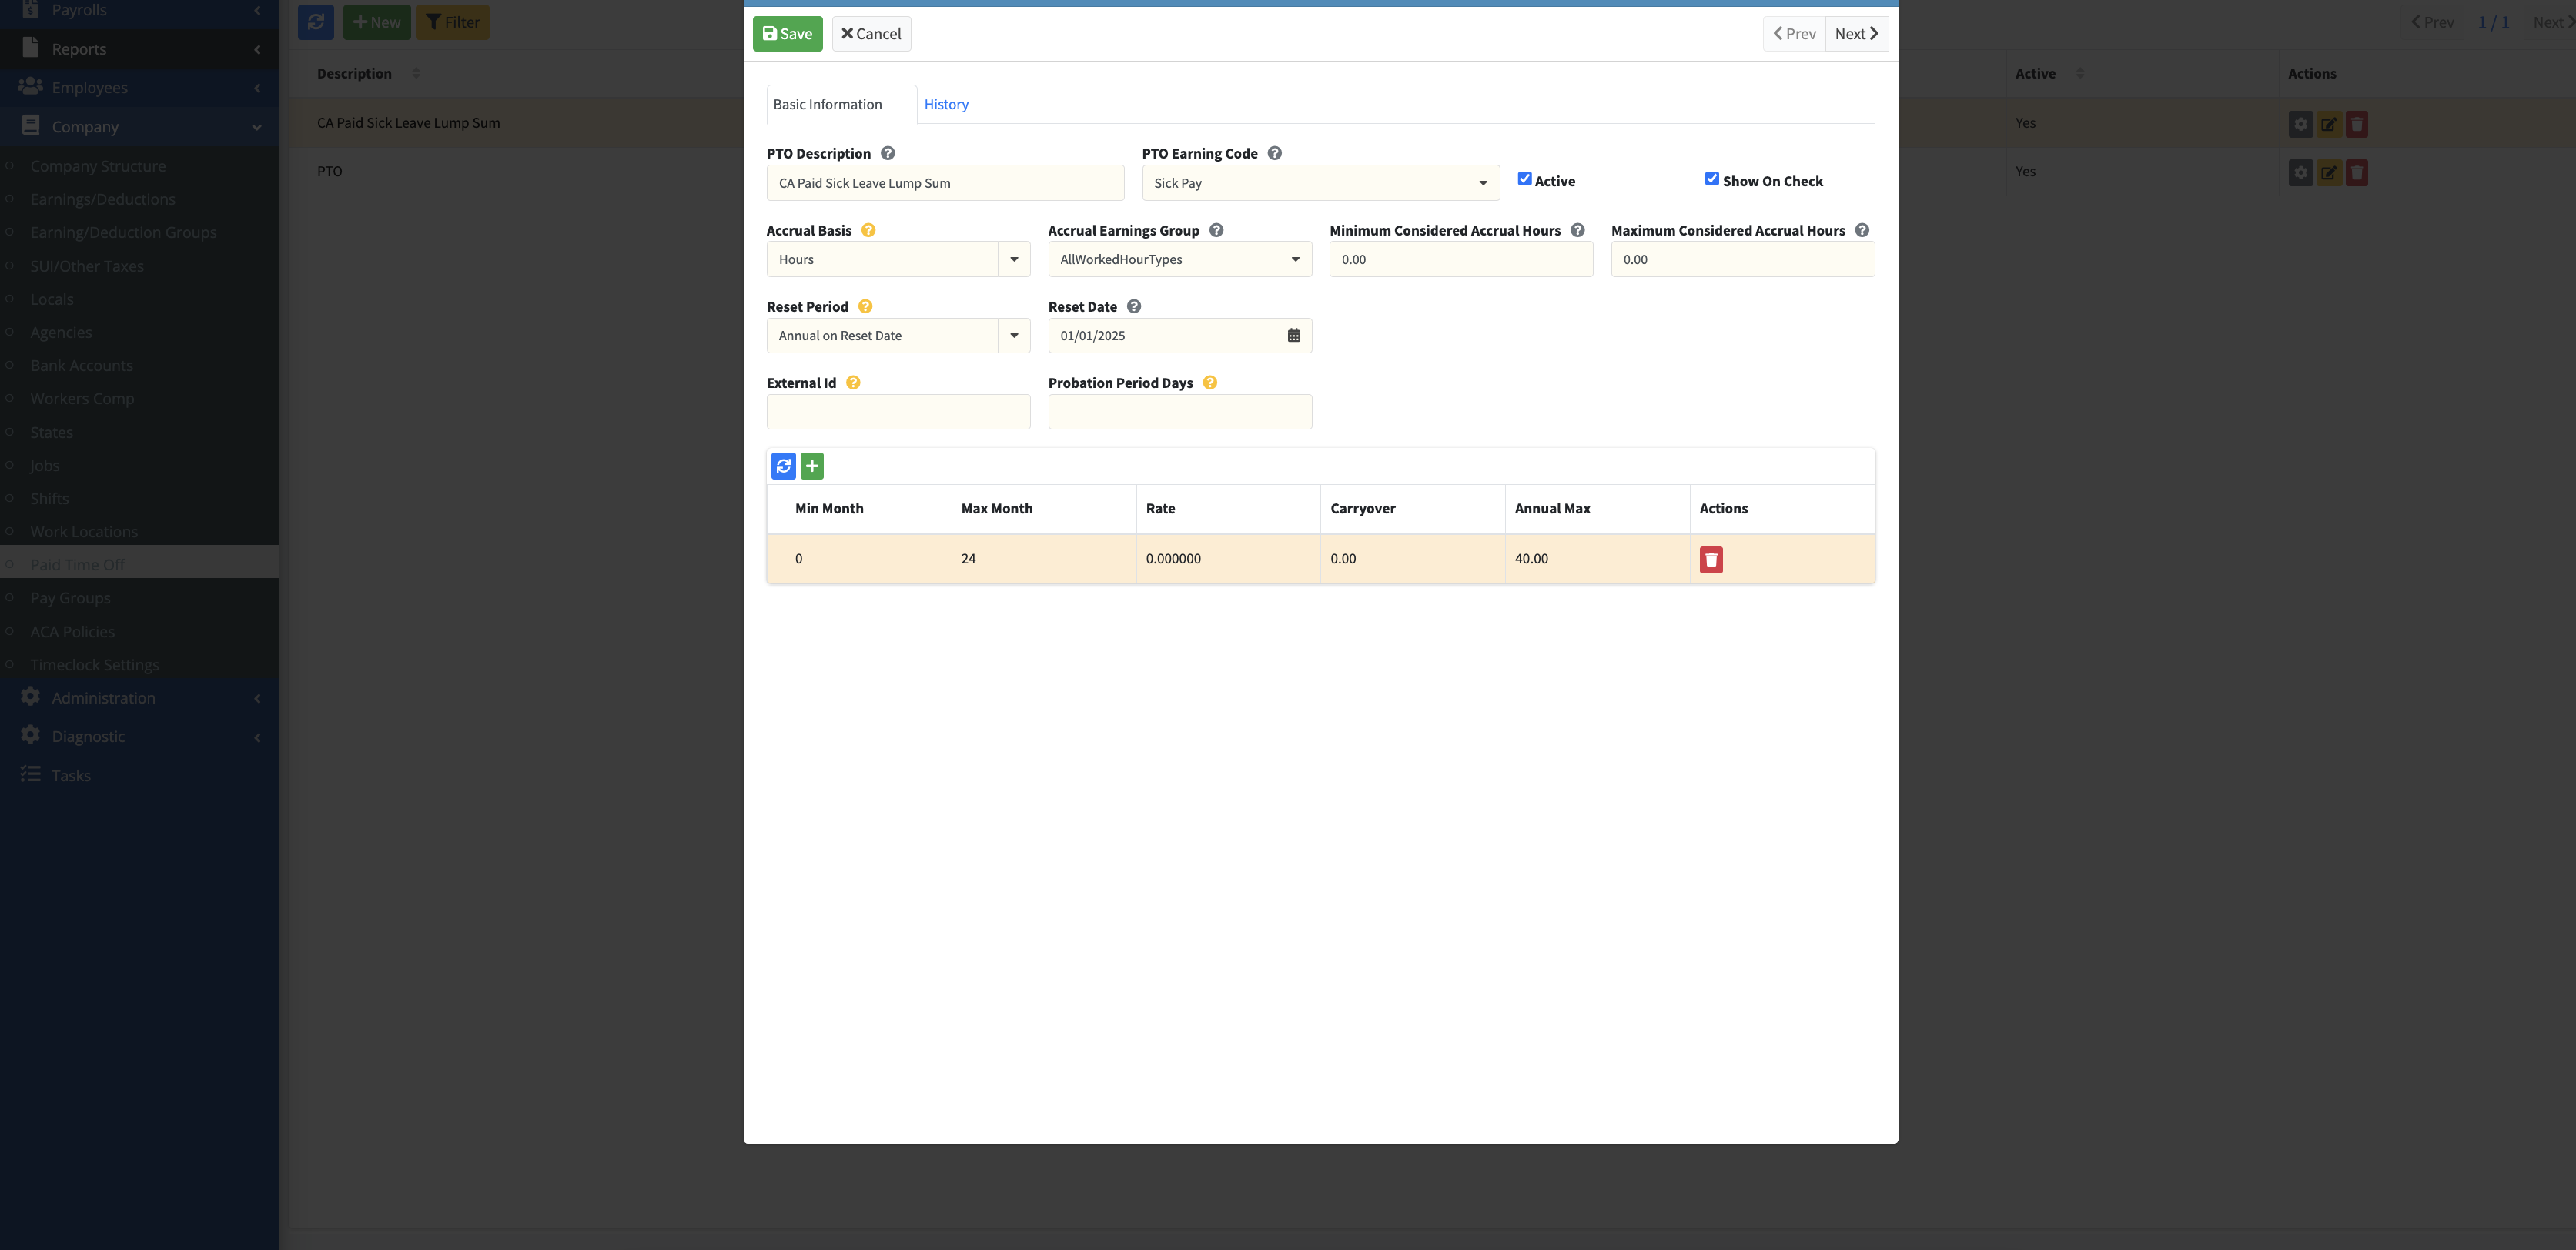Open the PTO Earning Code dropdown
The width and height of the screenshot is (2576, 1250).
pos(1482,183)
